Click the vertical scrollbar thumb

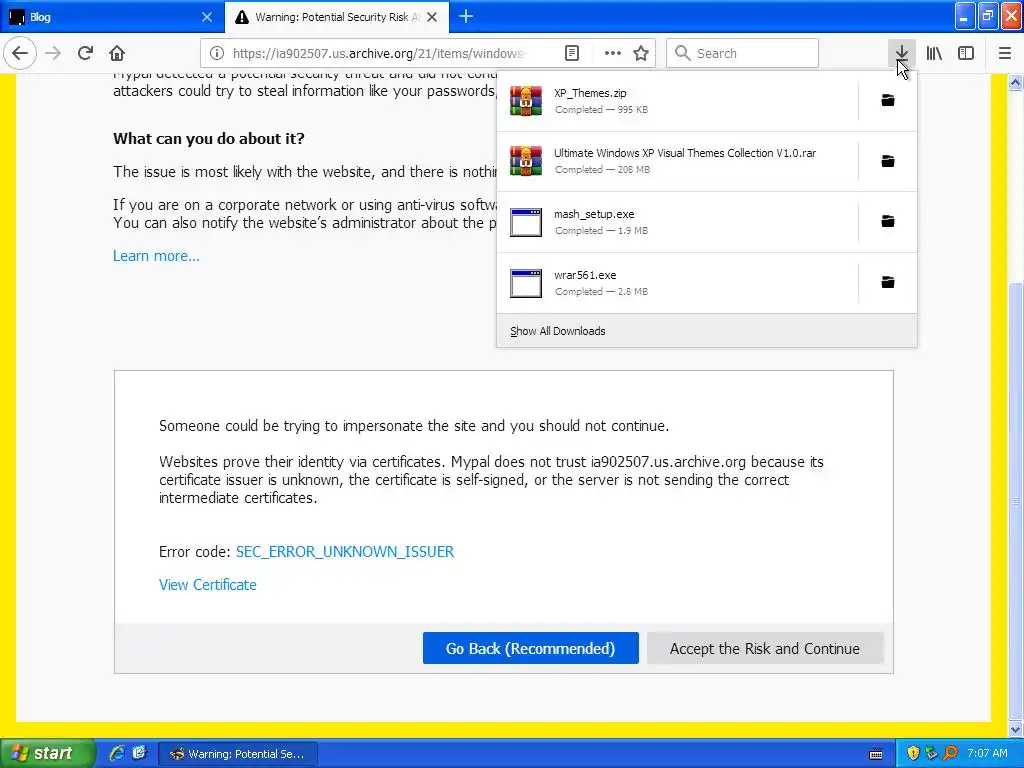tap(1016, 502)
